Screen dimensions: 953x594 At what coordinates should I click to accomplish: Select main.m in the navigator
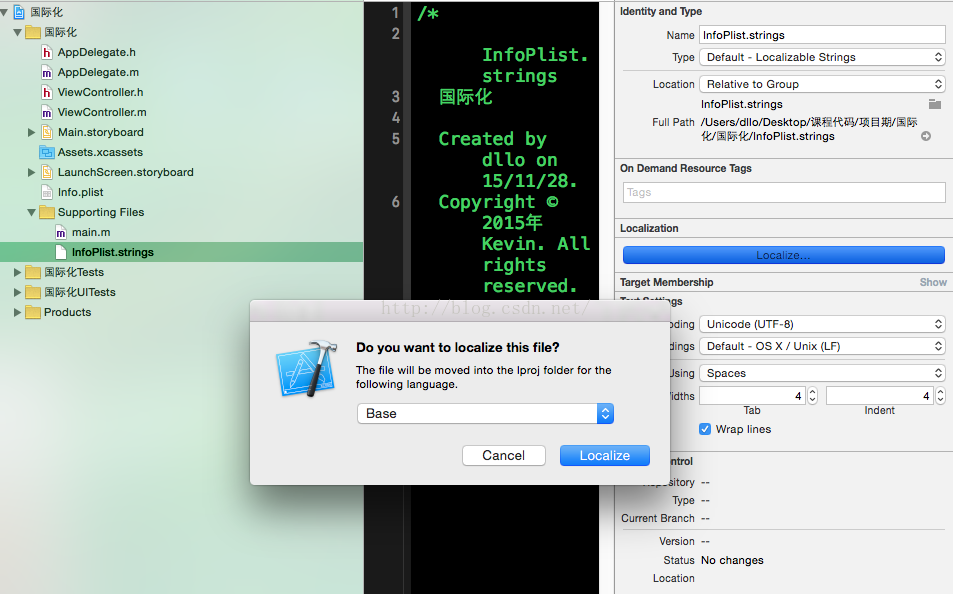click(x=91, y=232)
